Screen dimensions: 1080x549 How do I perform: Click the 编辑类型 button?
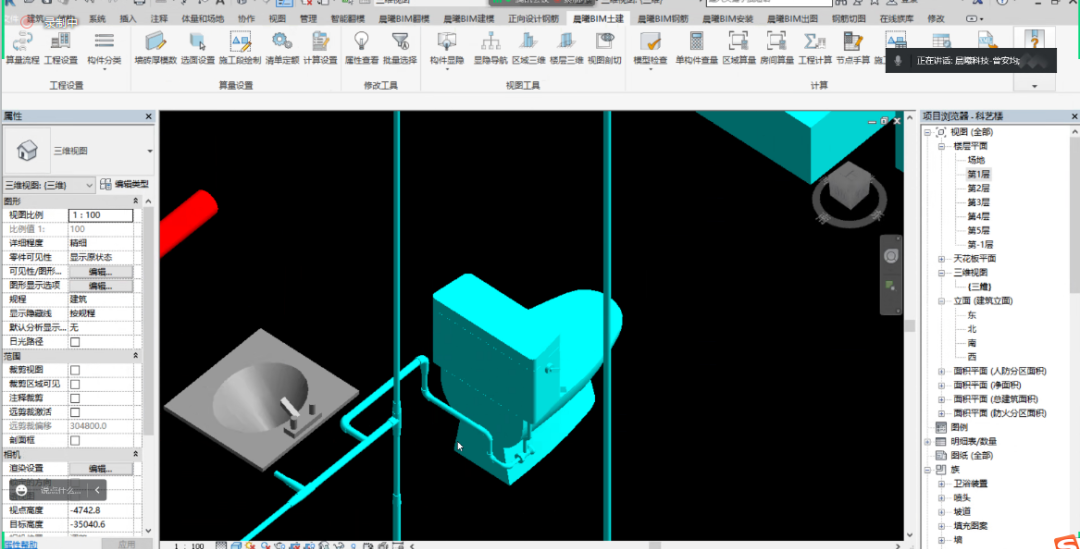(125, 185)
